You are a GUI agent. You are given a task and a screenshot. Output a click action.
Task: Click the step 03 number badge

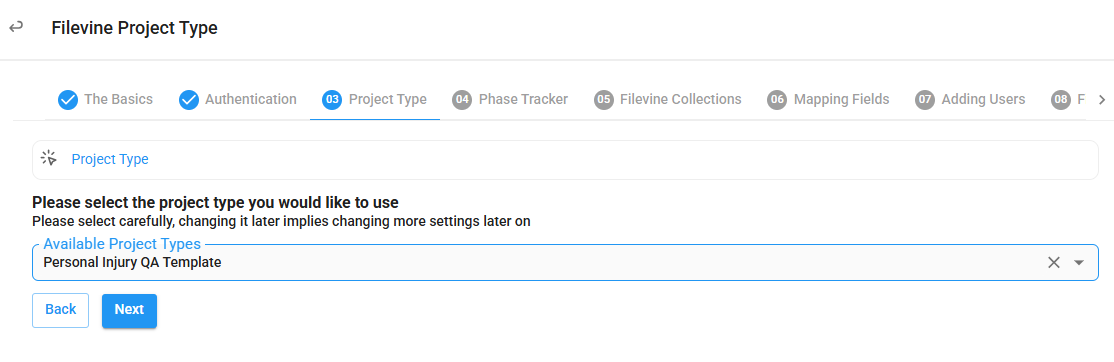[x=332, y=100]
